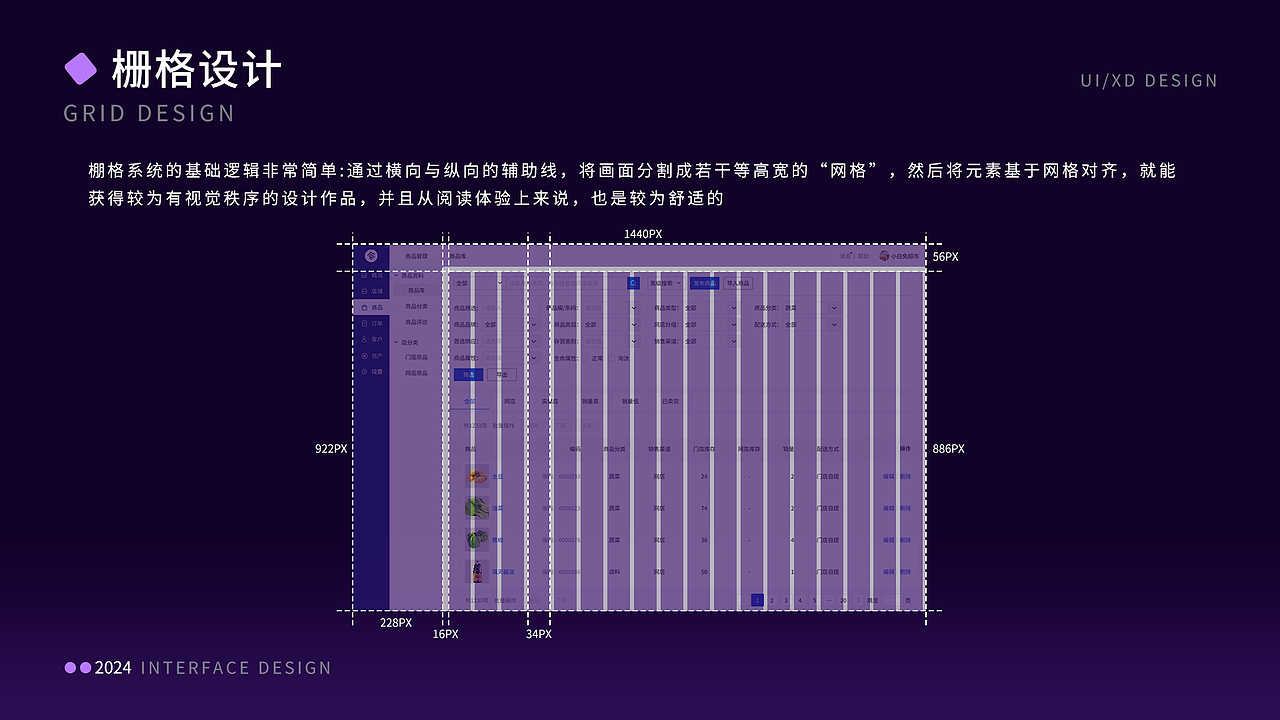Select the 商品 product sidebar icon
The image size is (1280, 720).
pyautogui.click(x=364, y=307)
